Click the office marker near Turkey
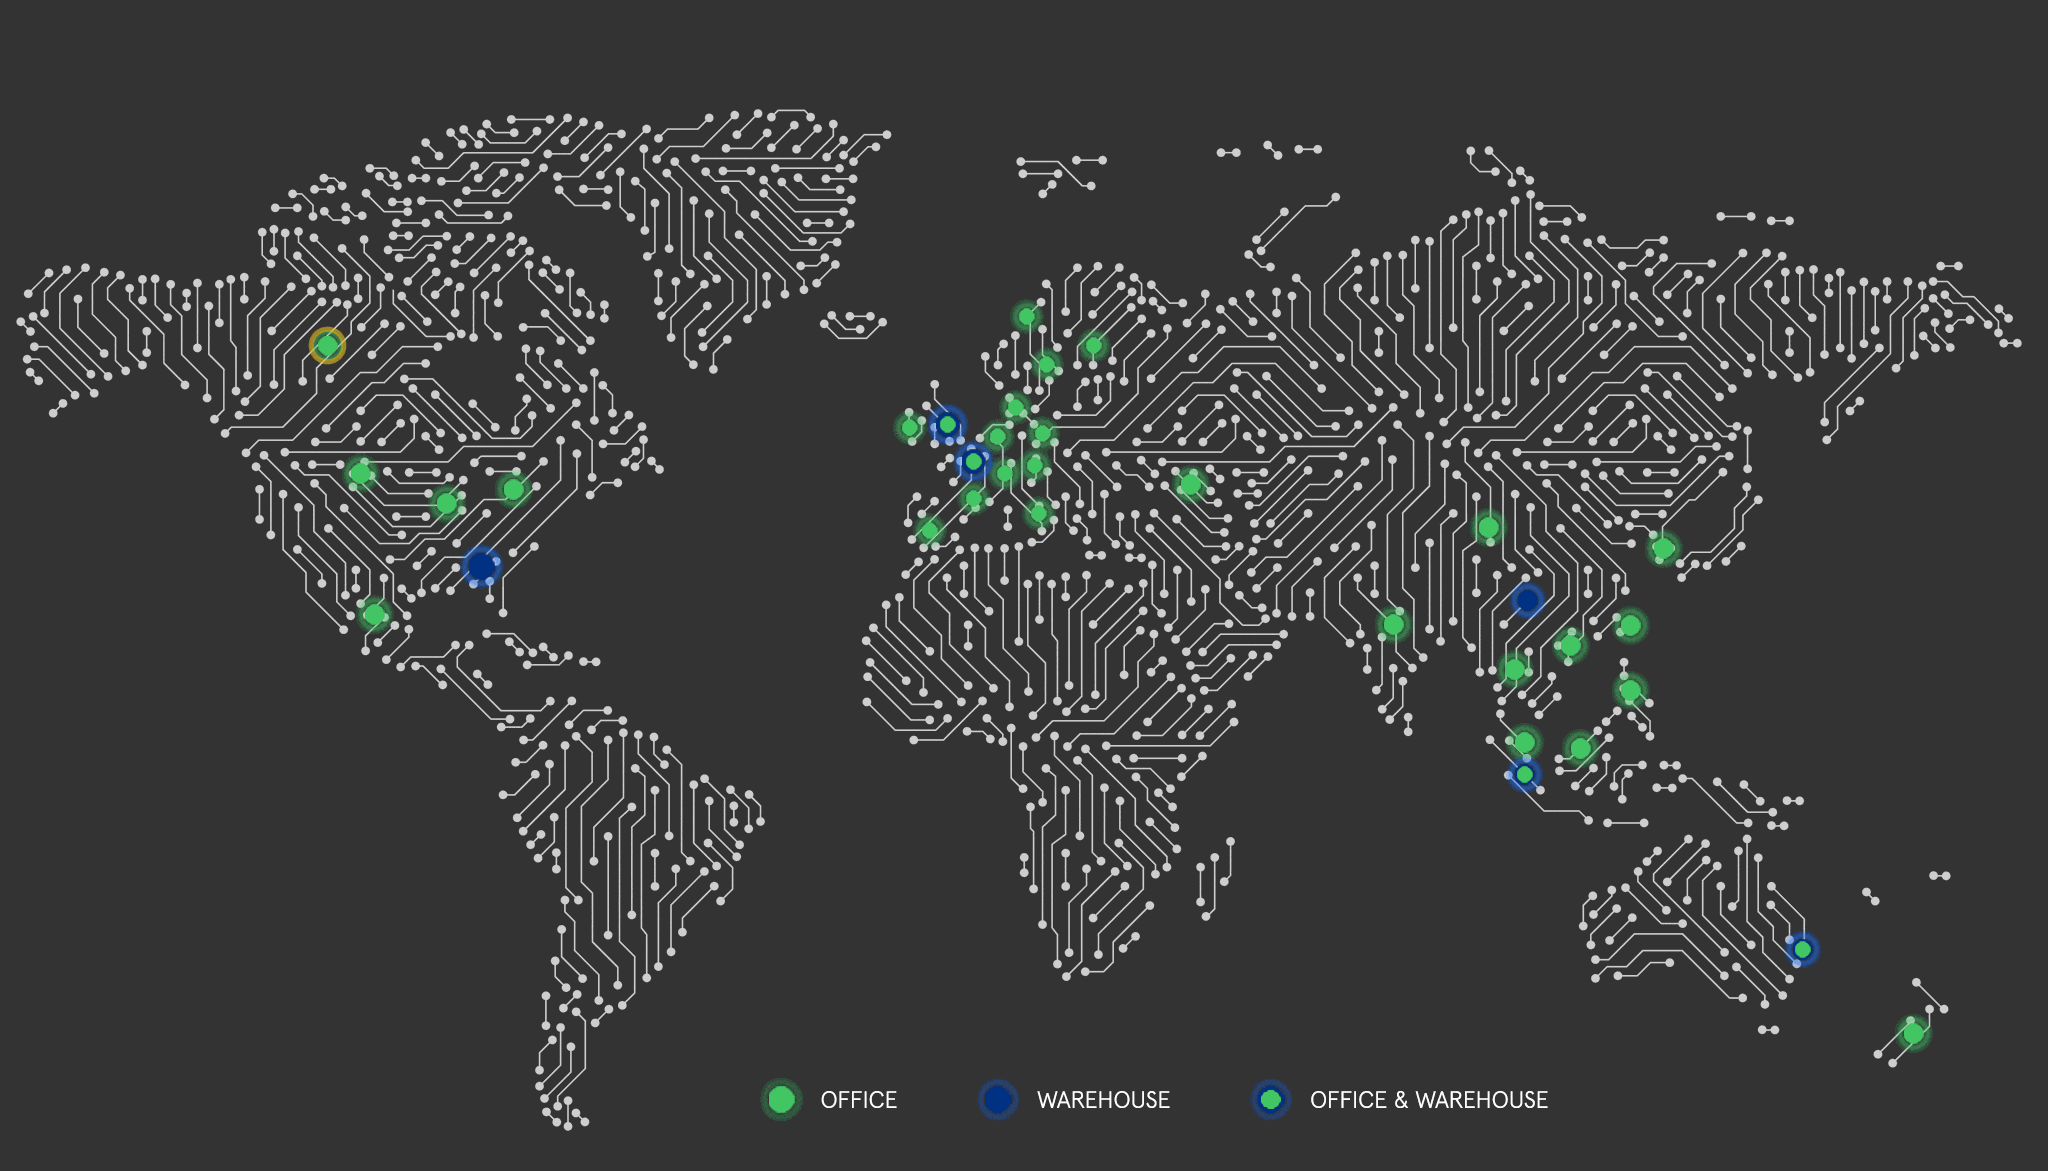The image size is (2048, 1171). 1190,485
